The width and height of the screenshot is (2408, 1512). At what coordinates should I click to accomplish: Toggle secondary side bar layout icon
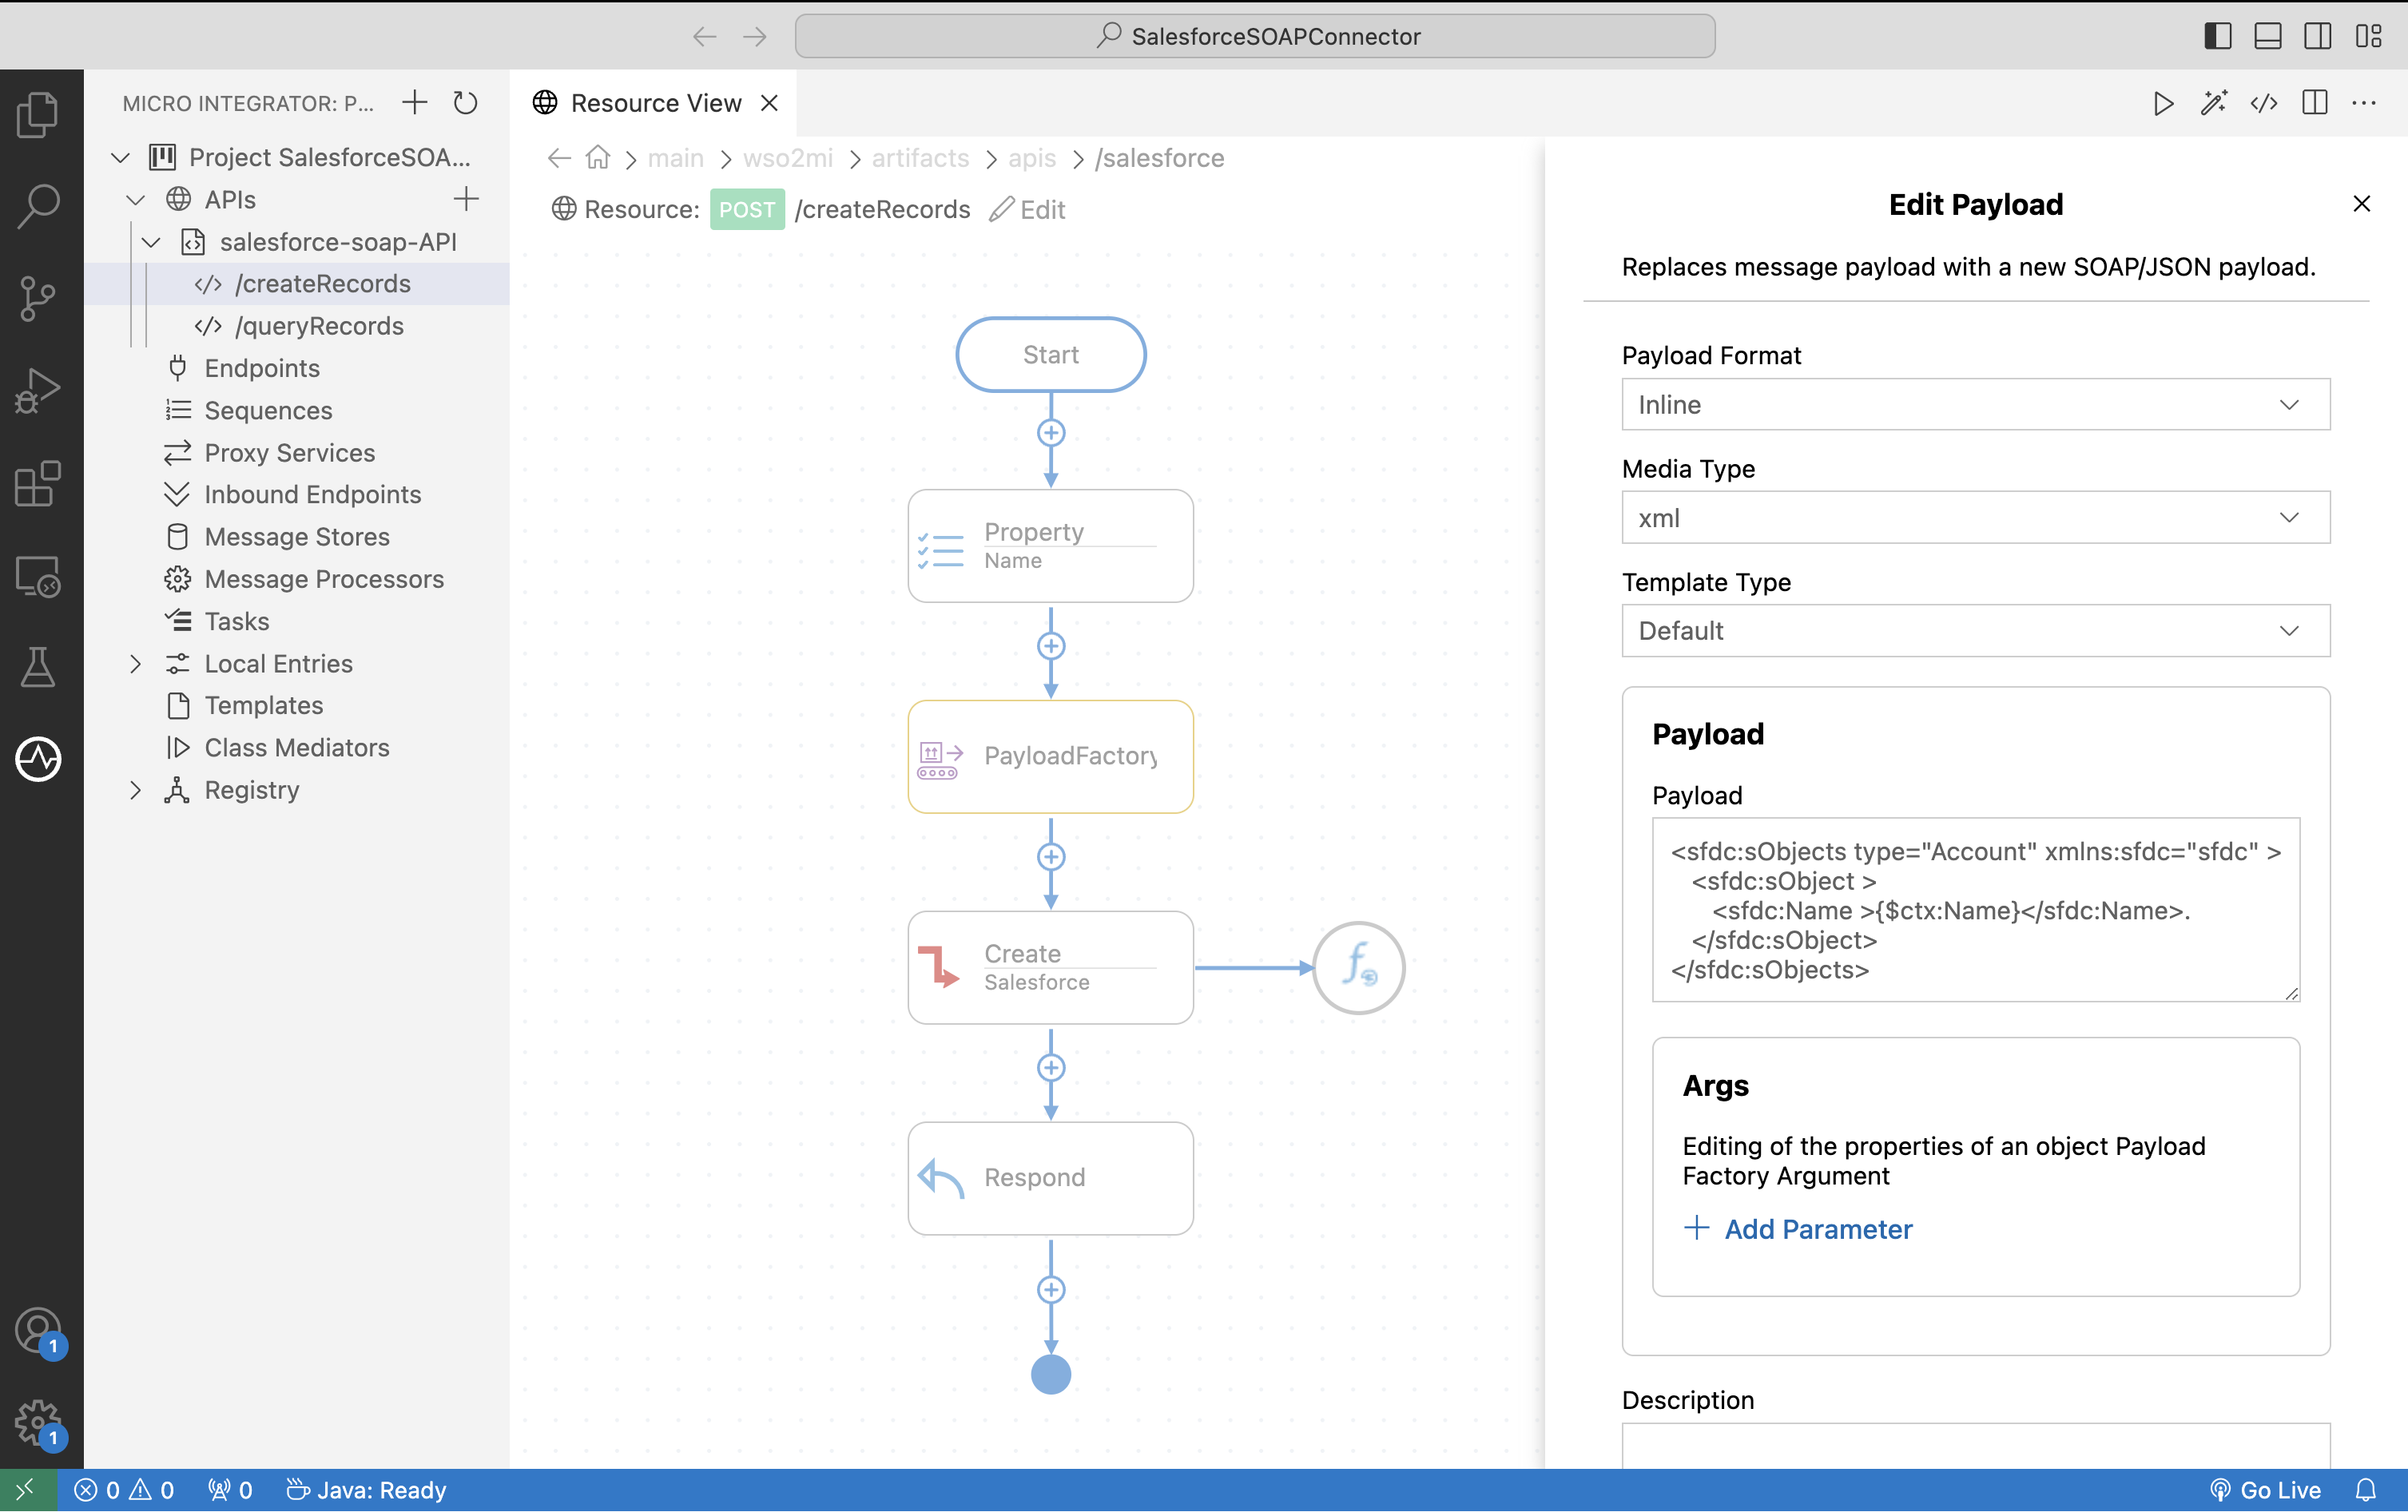(2317, 36)
